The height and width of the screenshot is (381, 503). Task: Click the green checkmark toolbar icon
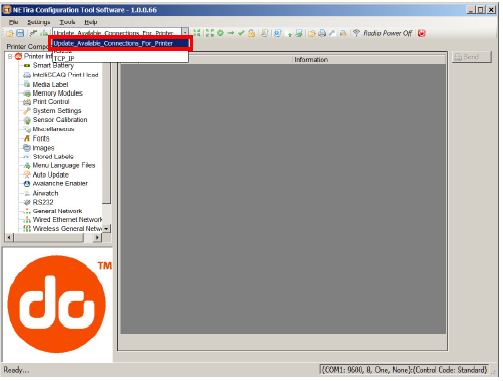pos(241,33)
